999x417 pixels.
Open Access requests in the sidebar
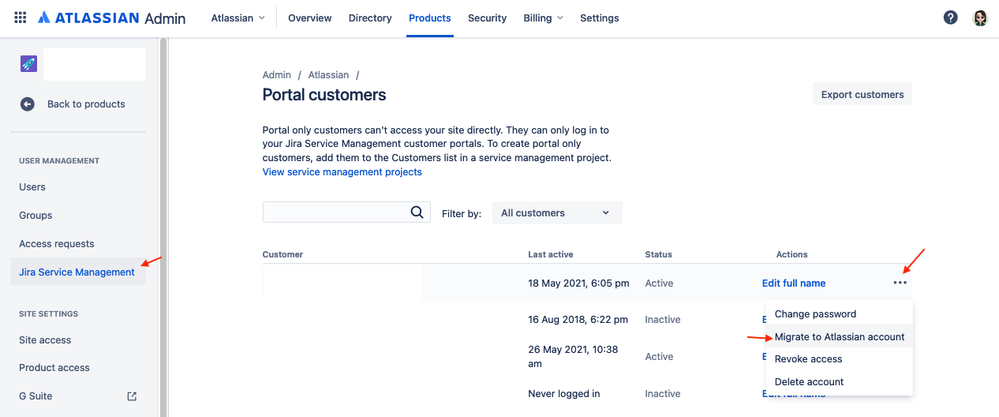(x=56, y=244)
